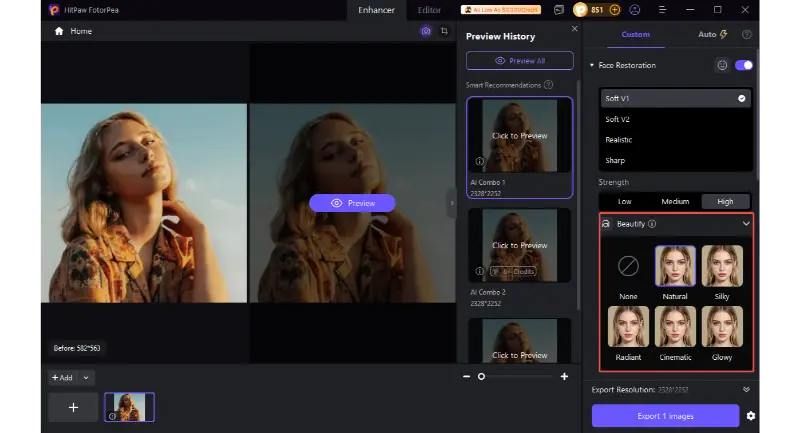Switch to the Enhancer tab
The width and height of the screenshot is (800, 433).
376,10
